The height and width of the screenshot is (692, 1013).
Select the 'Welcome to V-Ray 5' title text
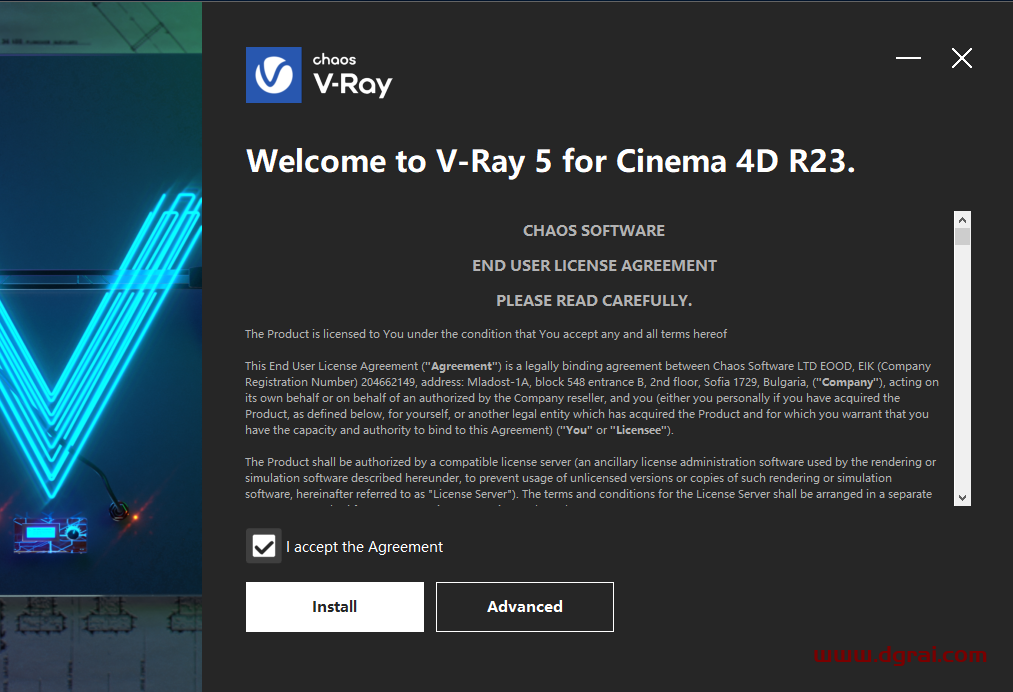point(549,161)
